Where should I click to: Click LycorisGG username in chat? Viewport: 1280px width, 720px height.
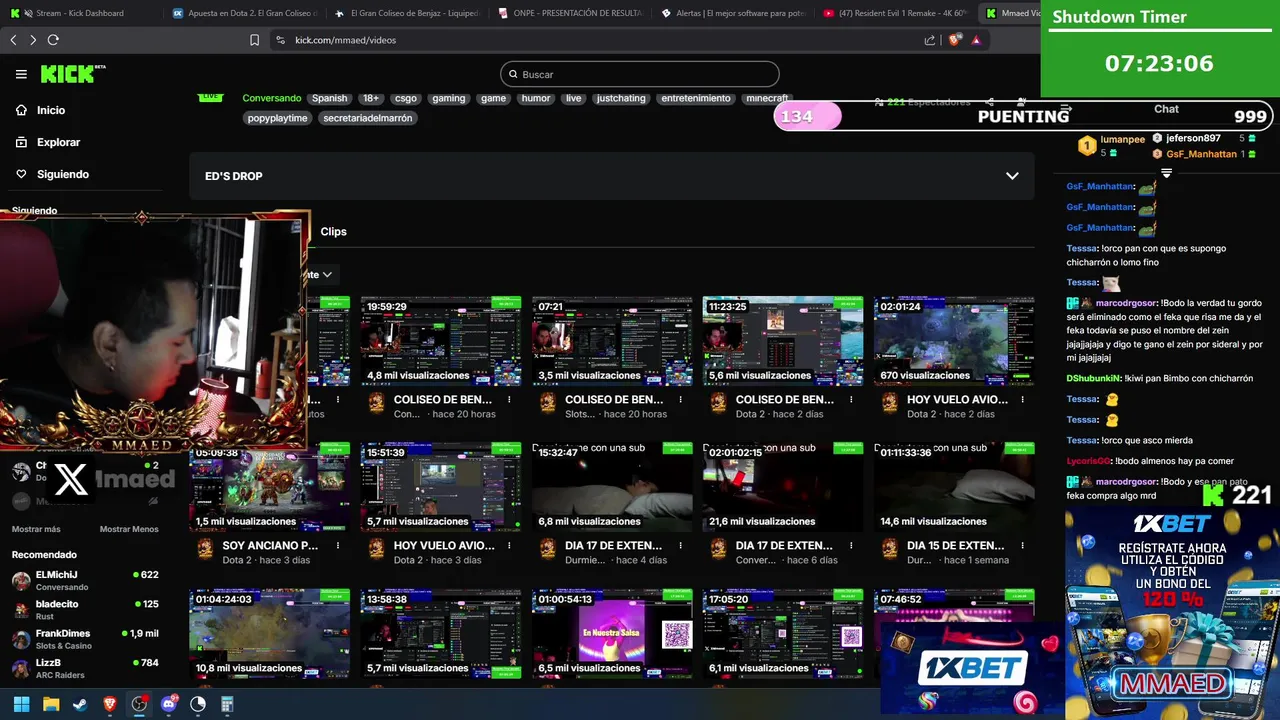[x=1088, y=461]
